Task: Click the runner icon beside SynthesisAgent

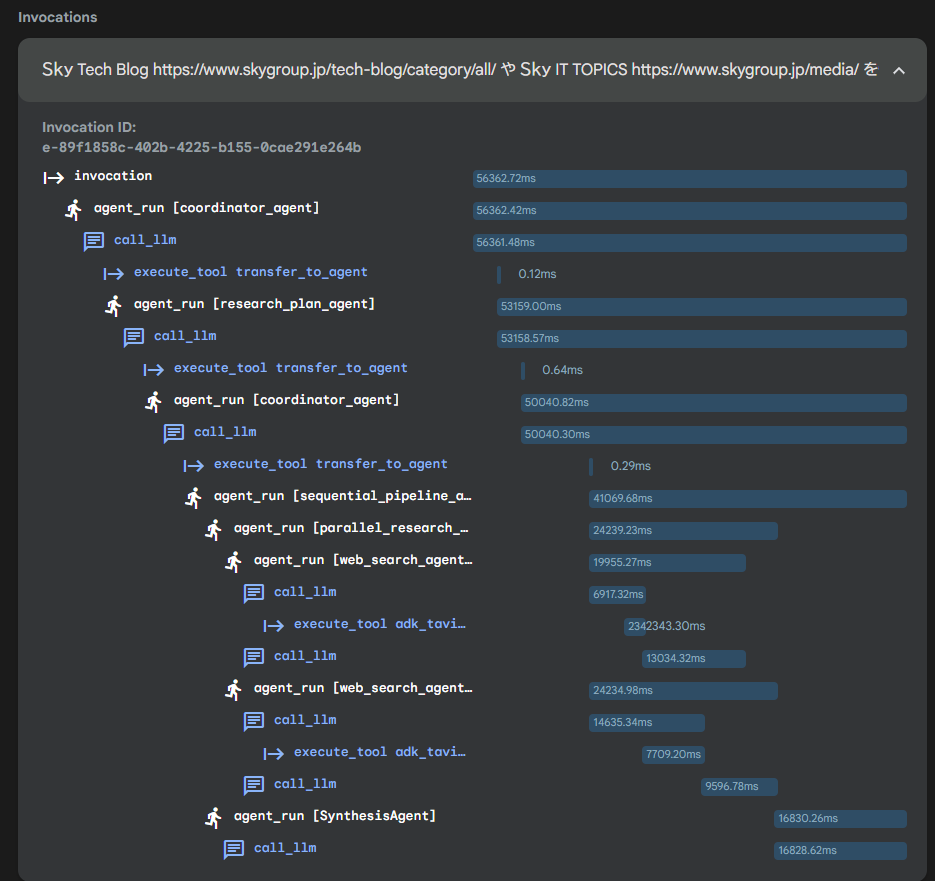Action: pyautogui.click(x=214, y=817)
